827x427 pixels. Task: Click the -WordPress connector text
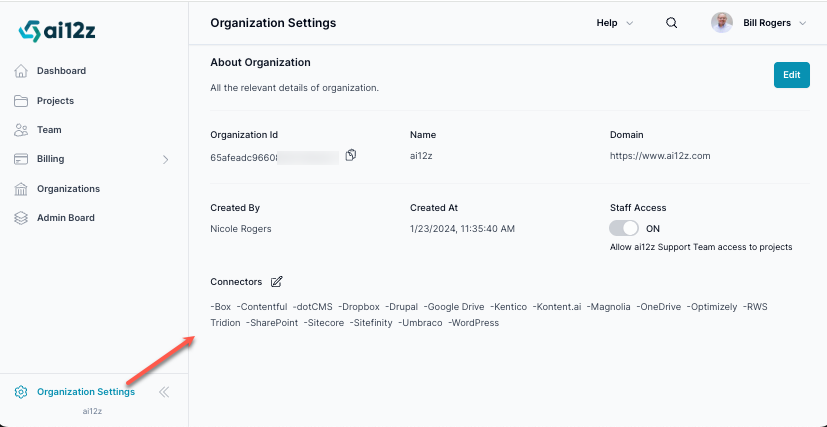[x=473, y=323]
